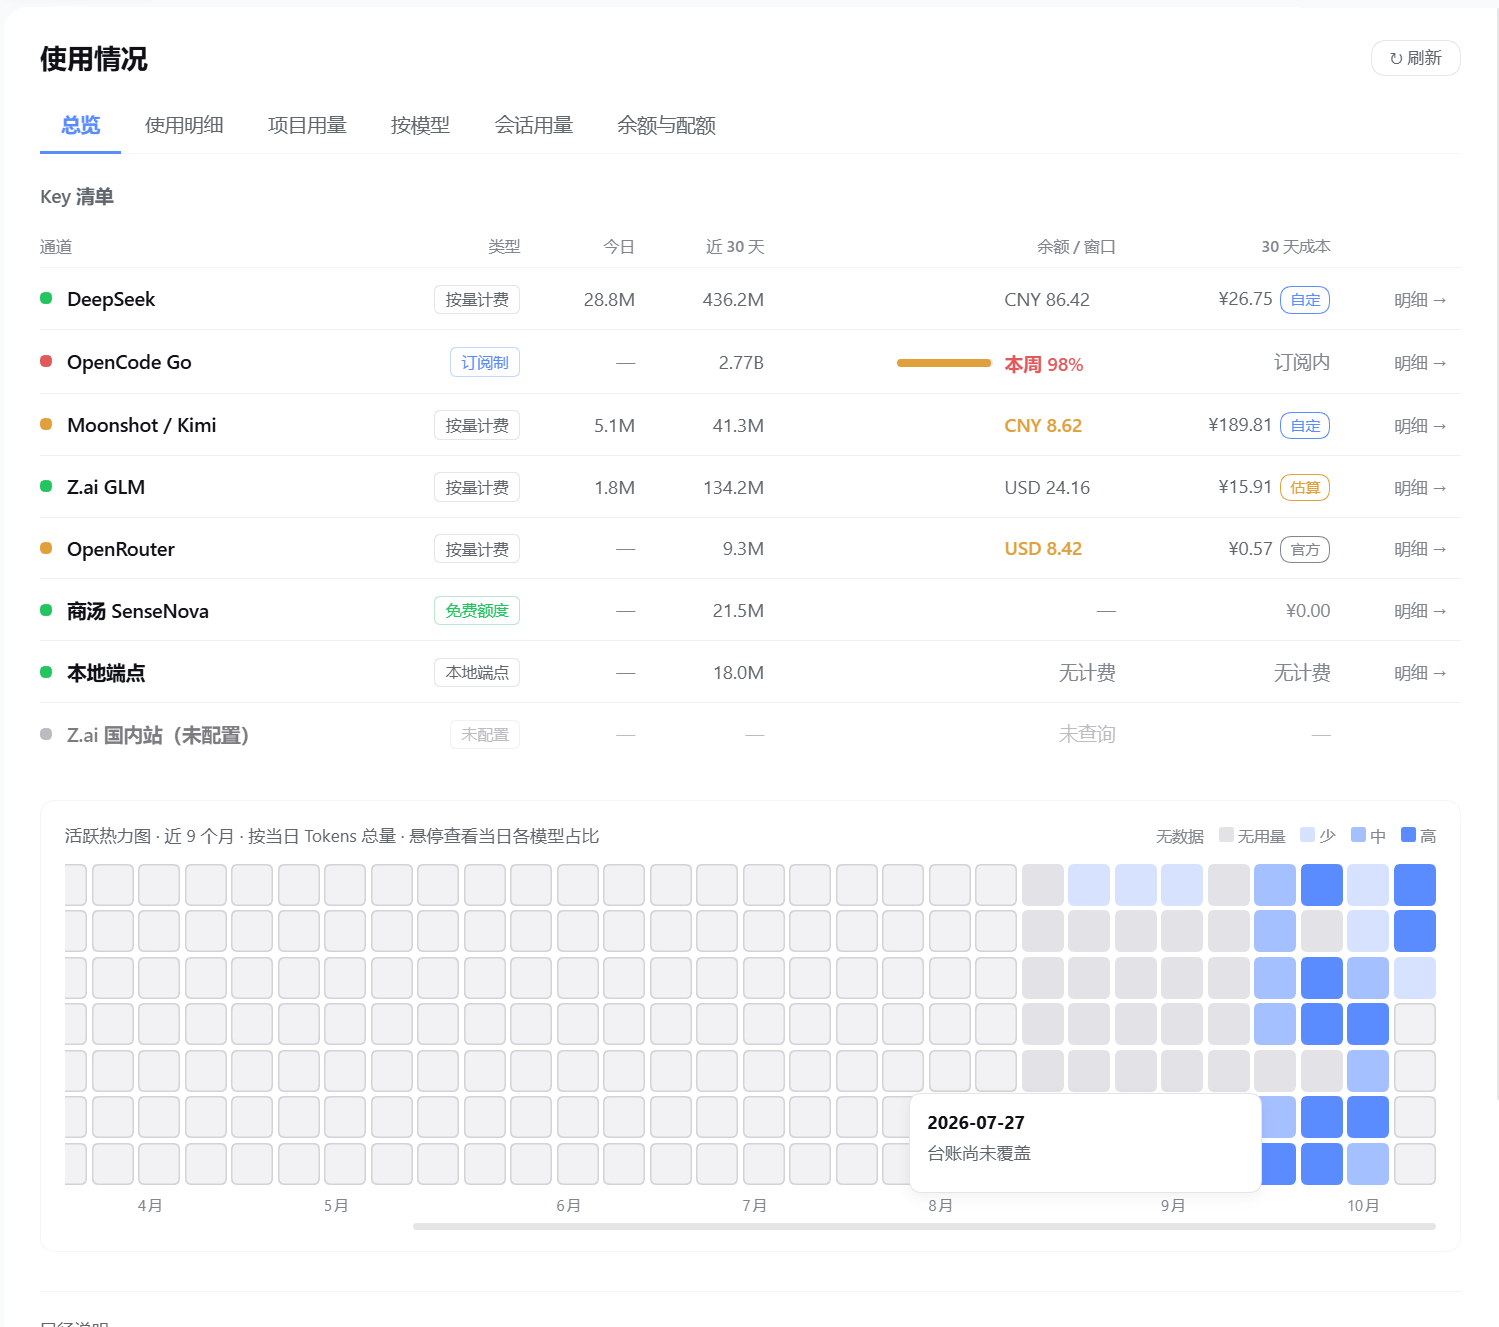Viewport: 1499px width, 1327px height.
Task: Click the 按量计费 tag in DeepSeek row
Action: coord(477,300)
